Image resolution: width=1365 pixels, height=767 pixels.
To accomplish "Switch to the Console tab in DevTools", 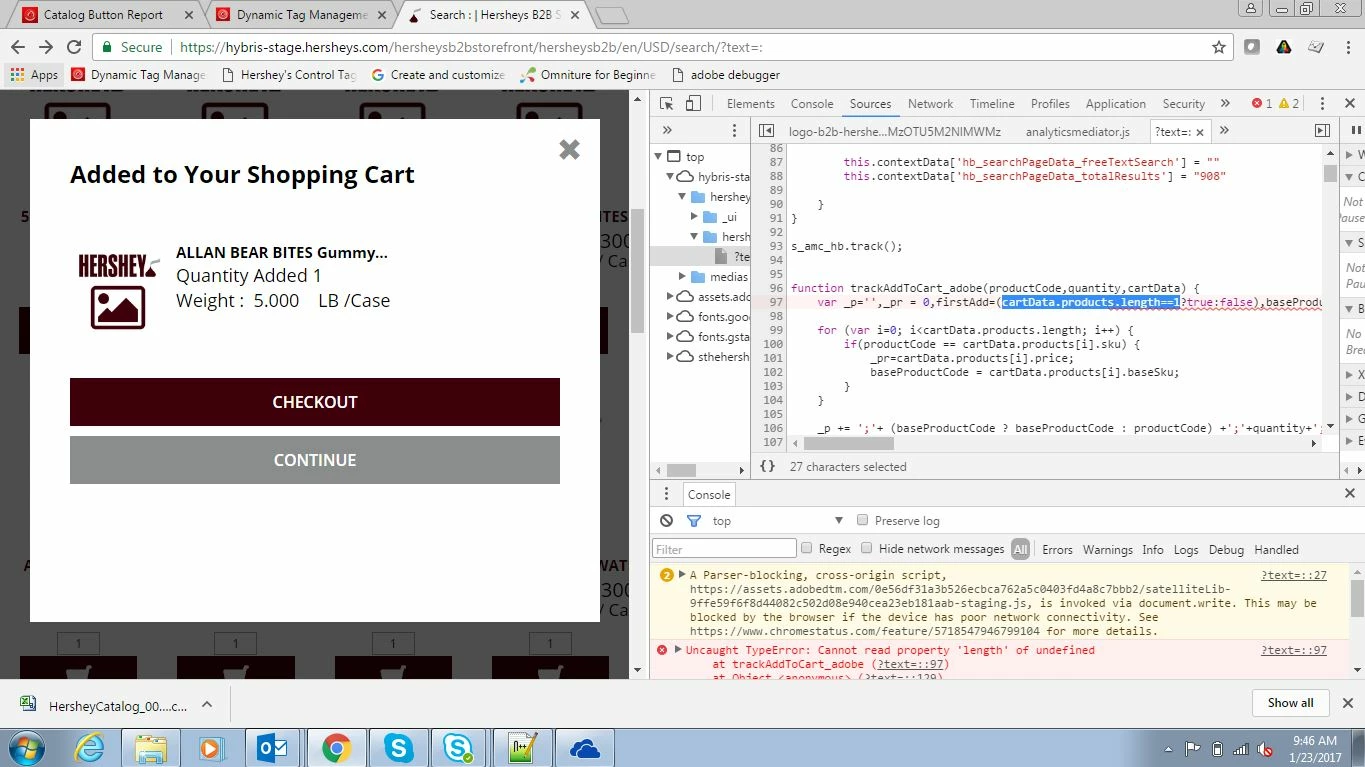I will coord(812,104).
